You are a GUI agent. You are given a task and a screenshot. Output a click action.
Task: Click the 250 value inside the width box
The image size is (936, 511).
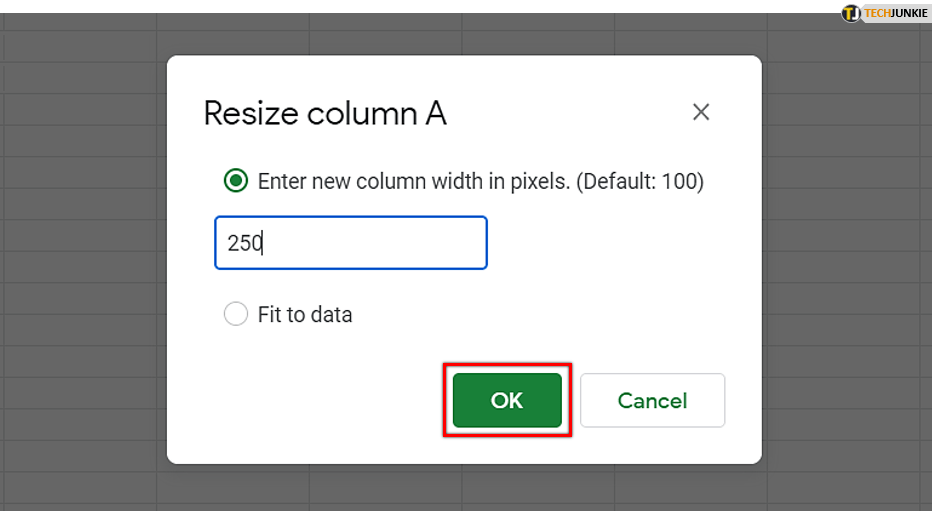(x=243, y=243)
